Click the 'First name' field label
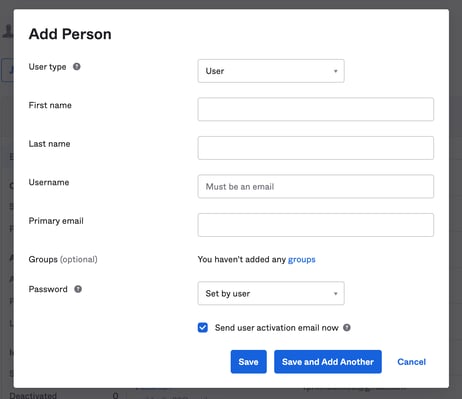The height and width of the screenshot is (399, 462). [x=50, y=105]
